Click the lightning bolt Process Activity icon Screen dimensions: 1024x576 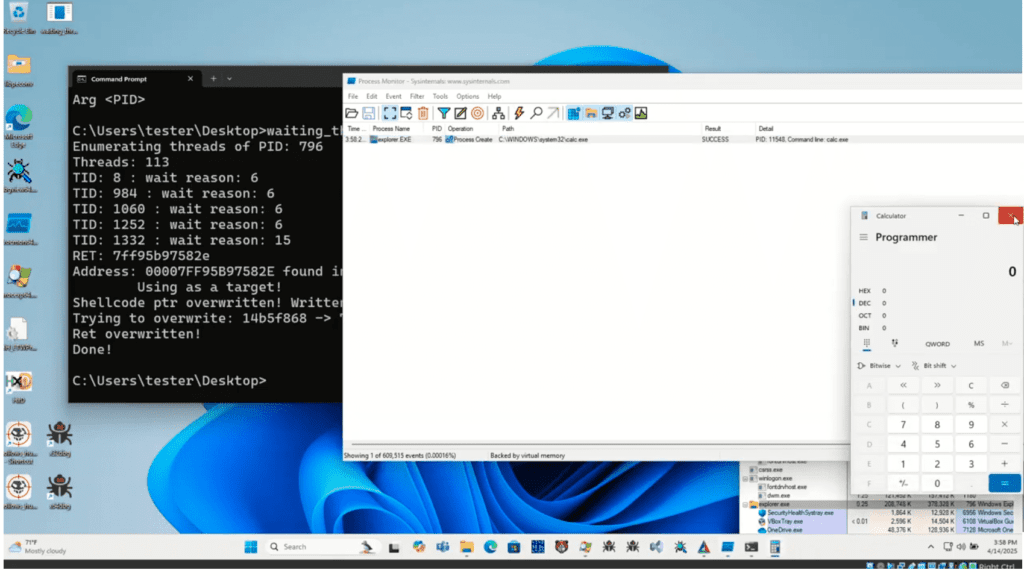point(519,113)
